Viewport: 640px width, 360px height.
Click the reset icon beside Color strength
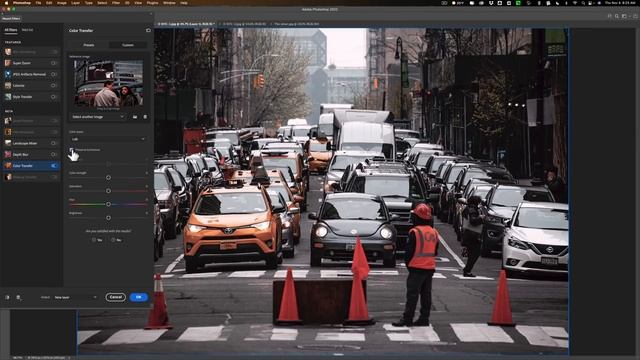[147, 173]
